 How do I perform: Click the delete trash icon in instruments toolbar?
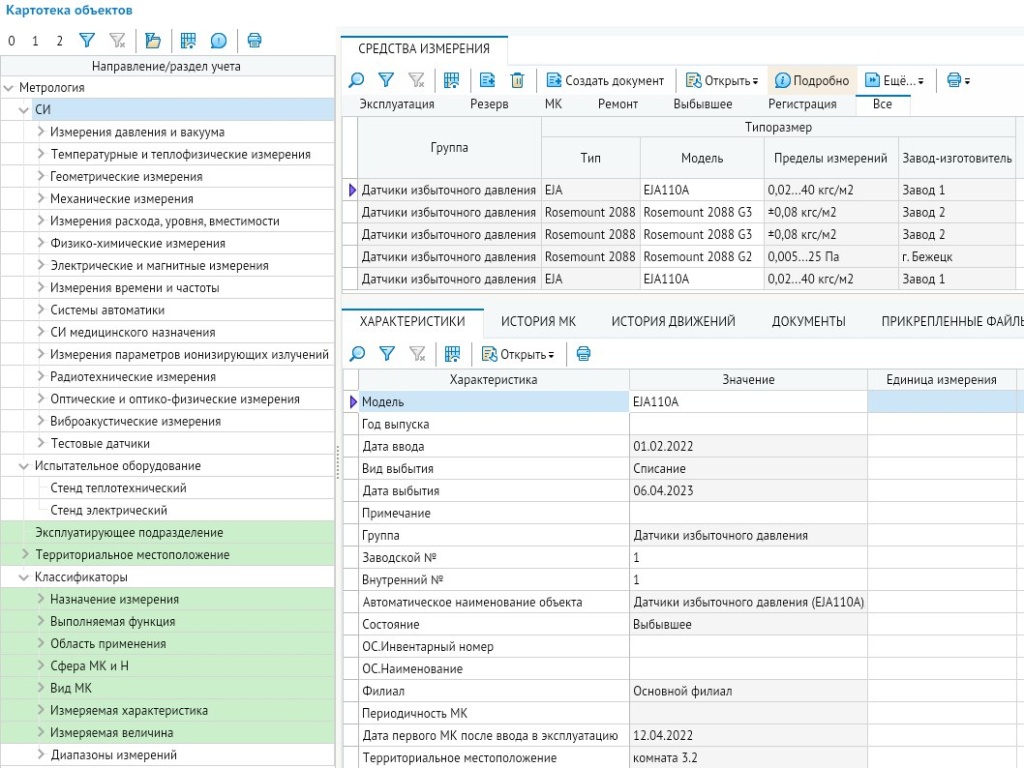tap(517, 80)
